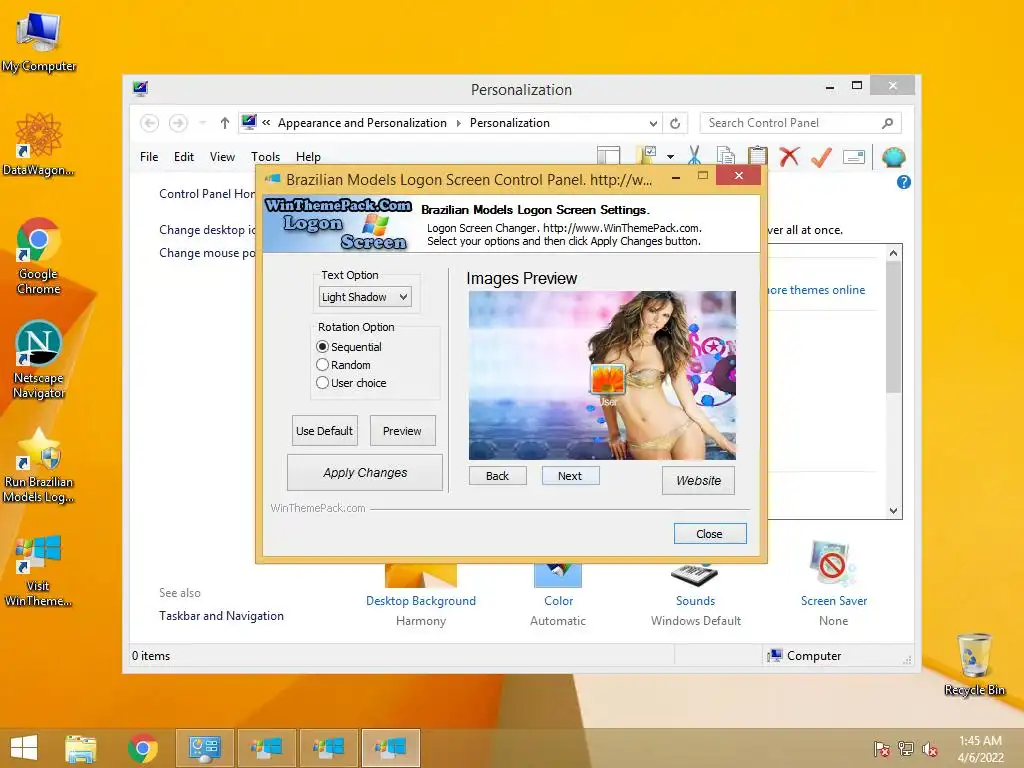Click the folder options checklist toolbar icon
Image resolution: width=1024 pixels, height=768 pixels.
tap(647, 155)
